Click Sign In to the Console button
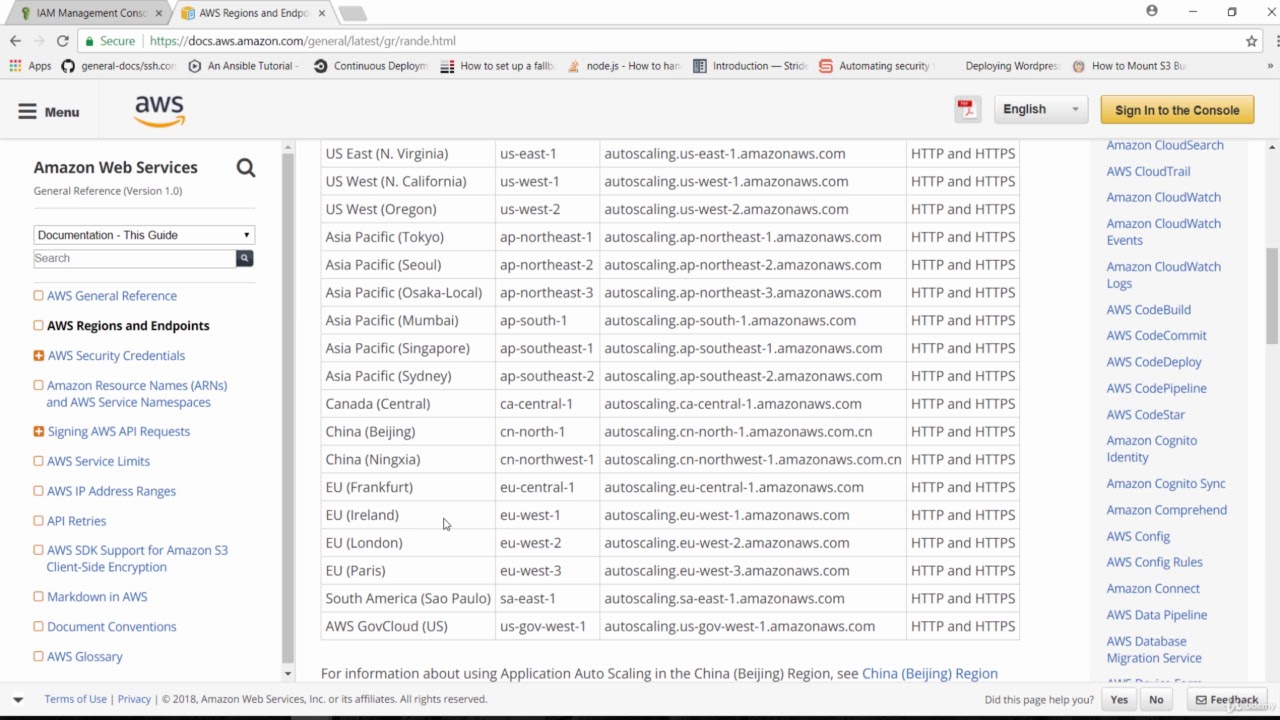Screen dimensions: 1280x720 [1177, 110]
